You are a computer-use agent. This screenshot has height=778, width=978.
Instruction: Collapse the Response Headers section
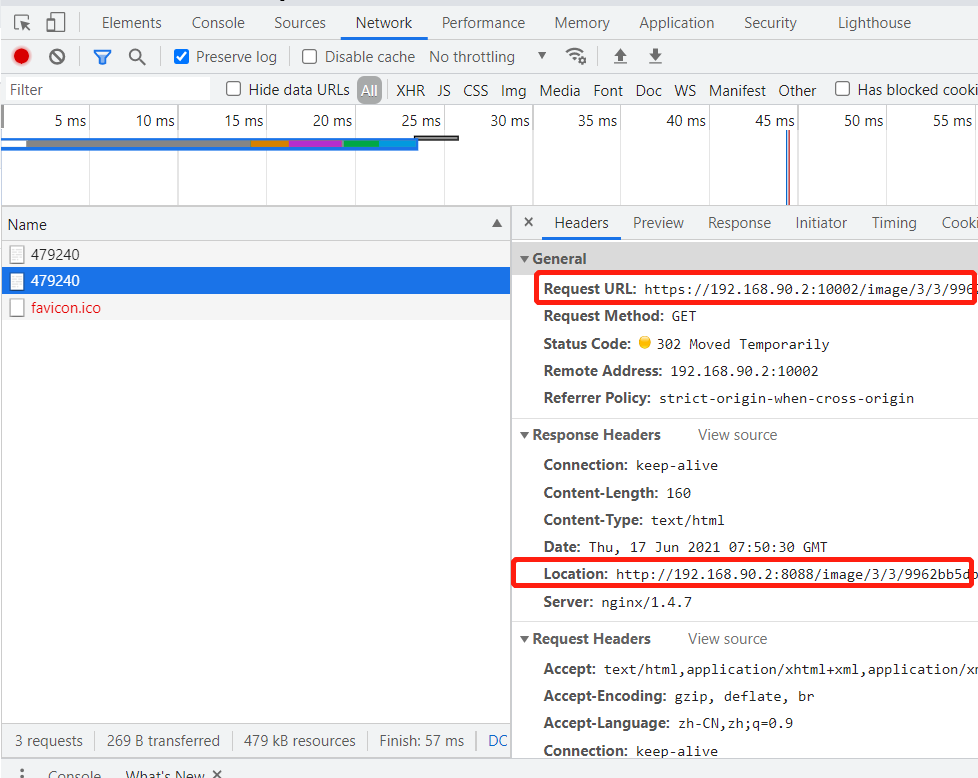(x=525, y=435)
